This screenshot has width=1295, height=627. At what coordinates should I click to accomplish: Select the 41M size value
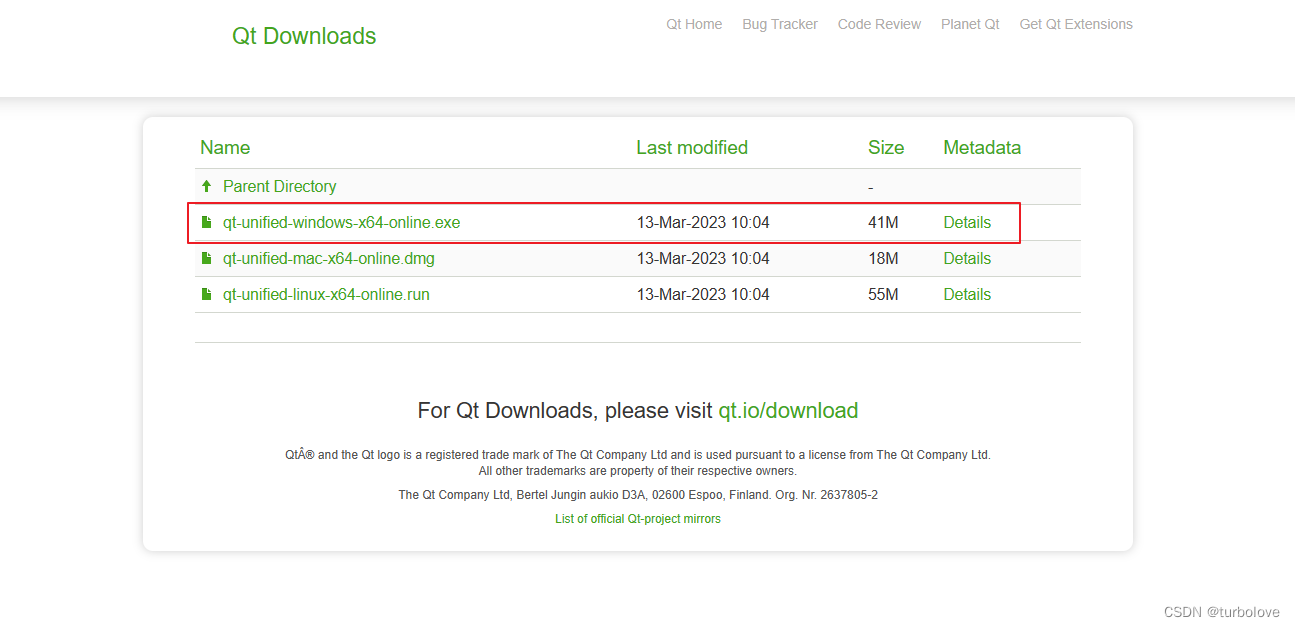[x=883, y=222]
